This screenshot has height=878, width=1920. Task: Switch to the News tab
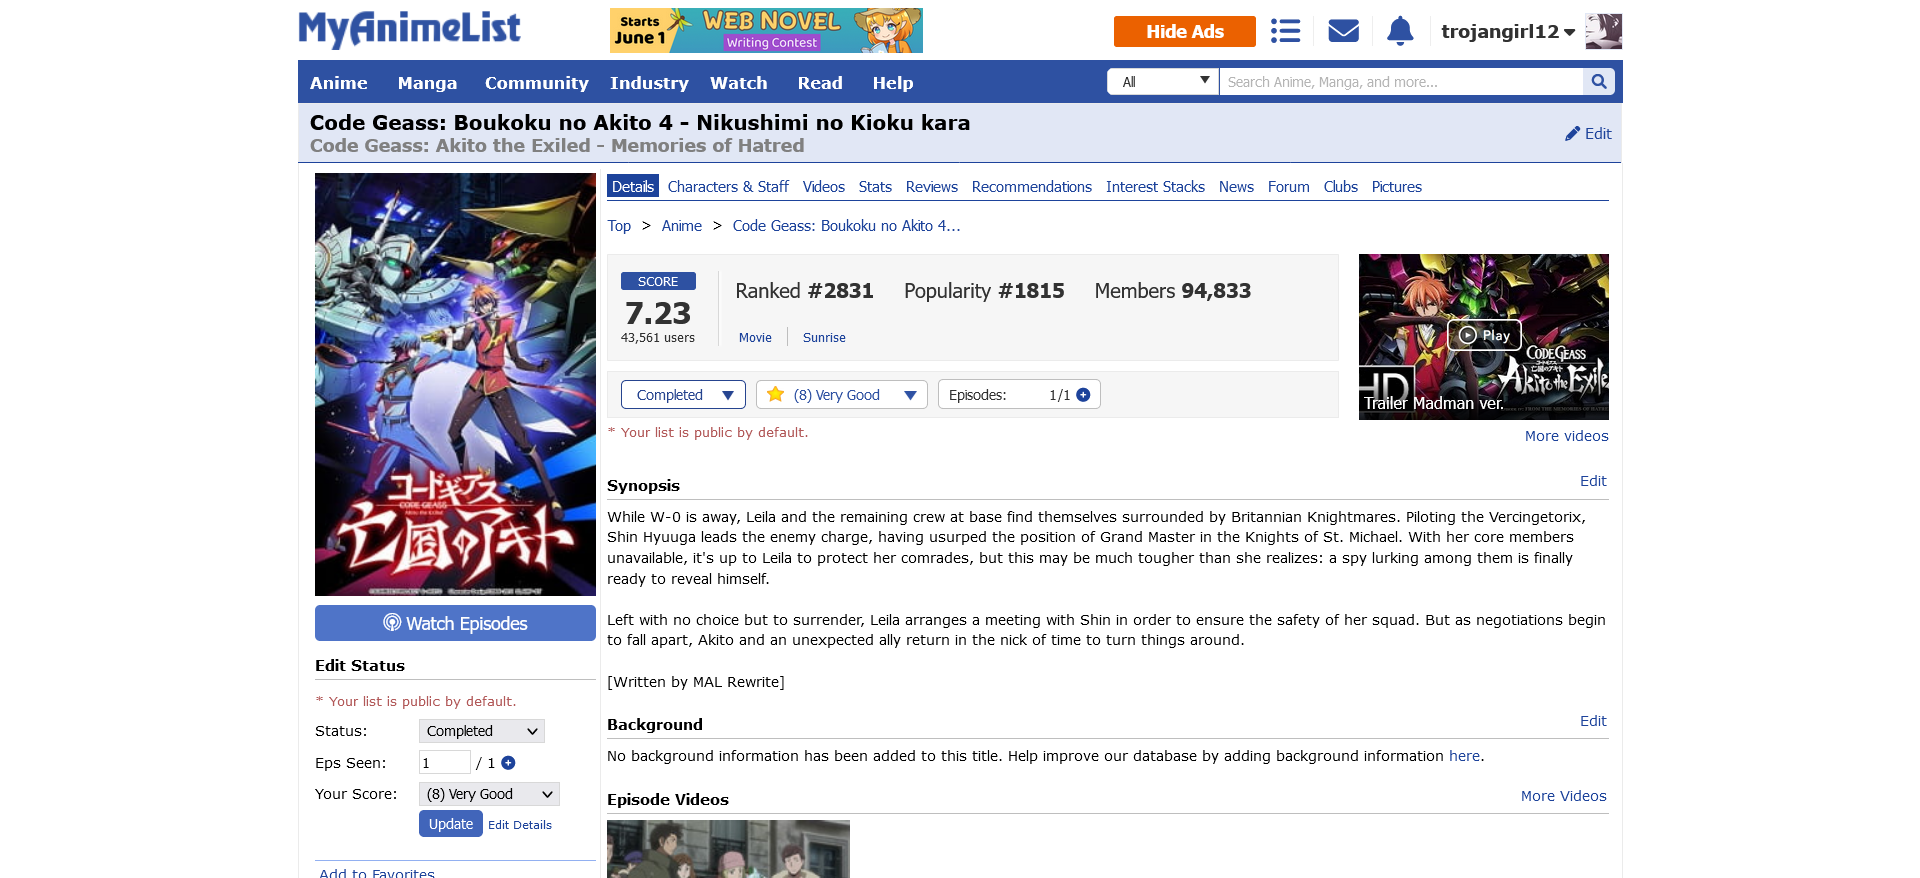click(x=1236, y=187)
